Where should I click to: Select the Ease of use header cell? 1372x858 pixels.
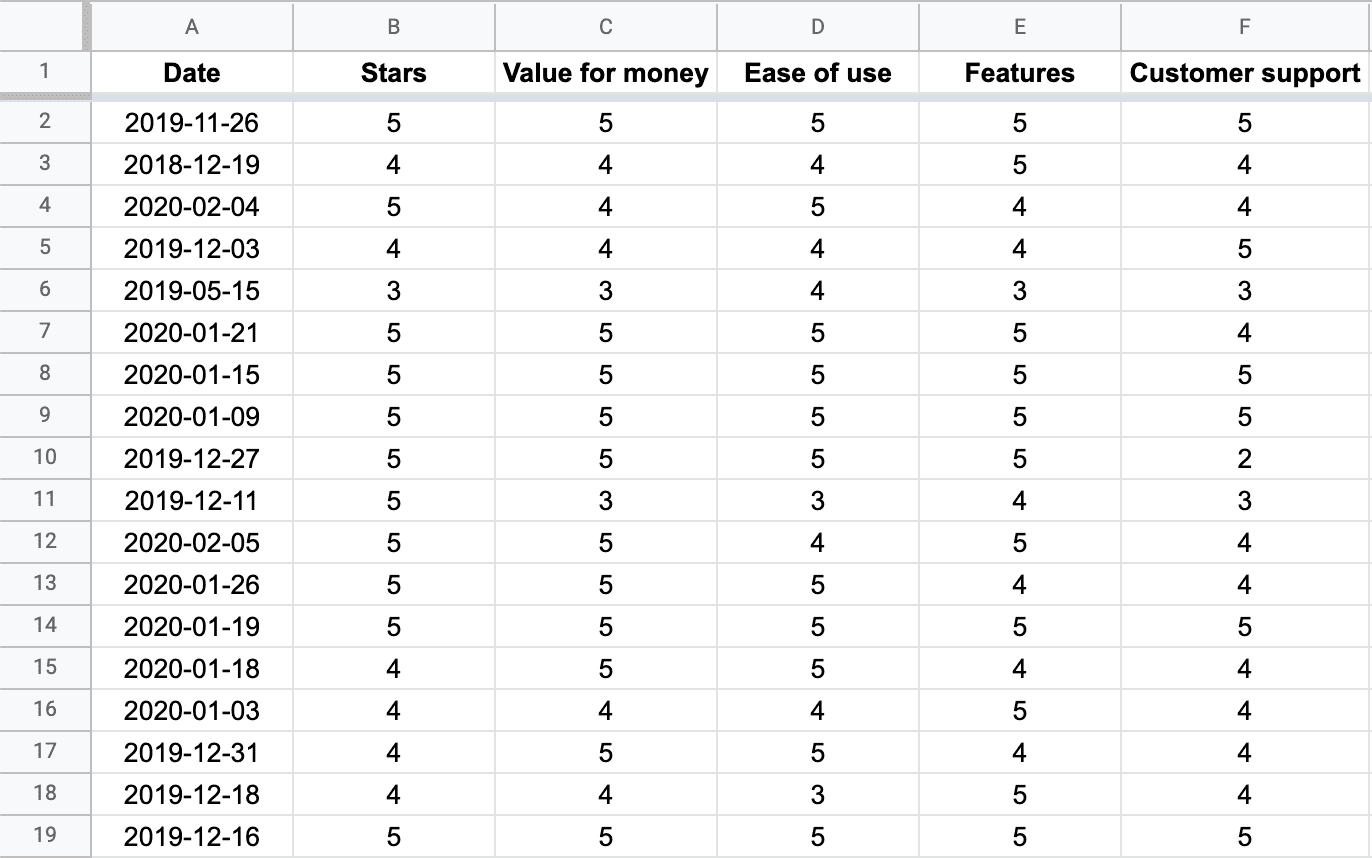tap(818, 73)
